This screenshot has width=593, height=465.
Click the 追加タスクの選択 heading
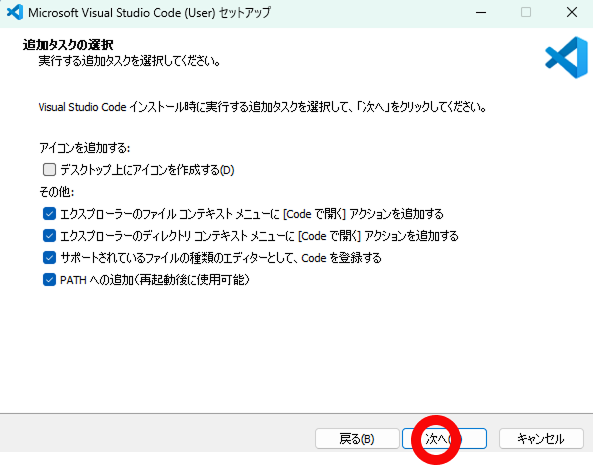pyautogui.click(x=68, y=45)
